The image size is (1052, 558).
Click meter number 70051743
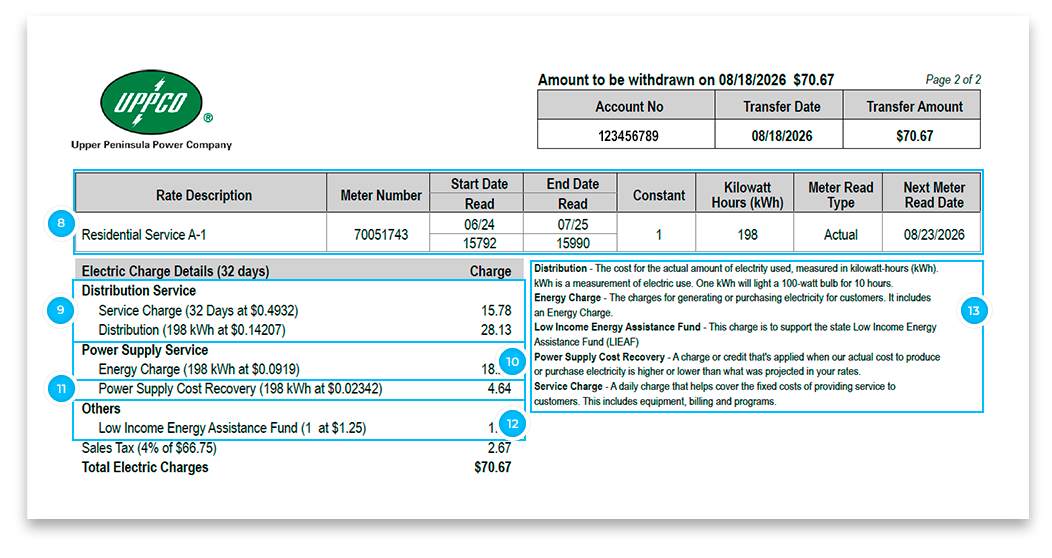tap(381, 235)
